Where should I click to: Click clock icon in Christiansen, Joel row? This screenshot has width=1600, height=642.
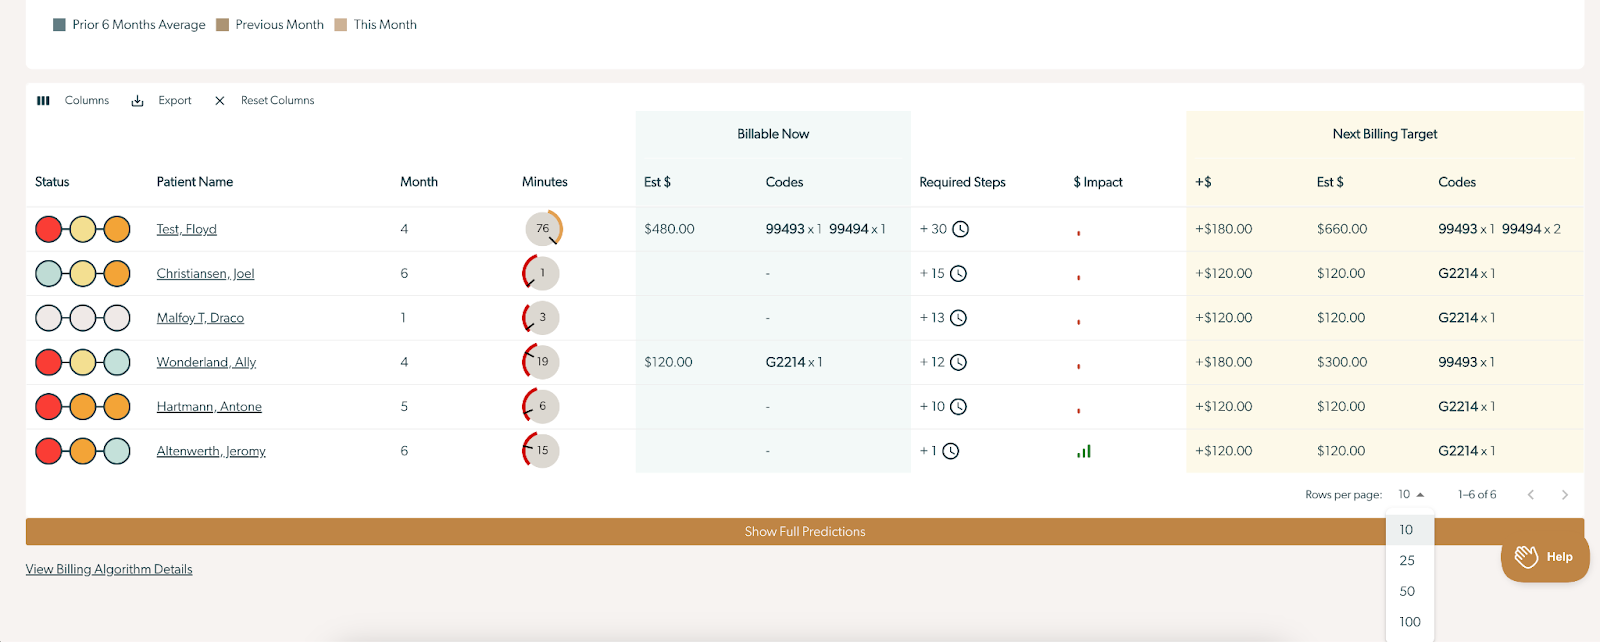[958, 274]
